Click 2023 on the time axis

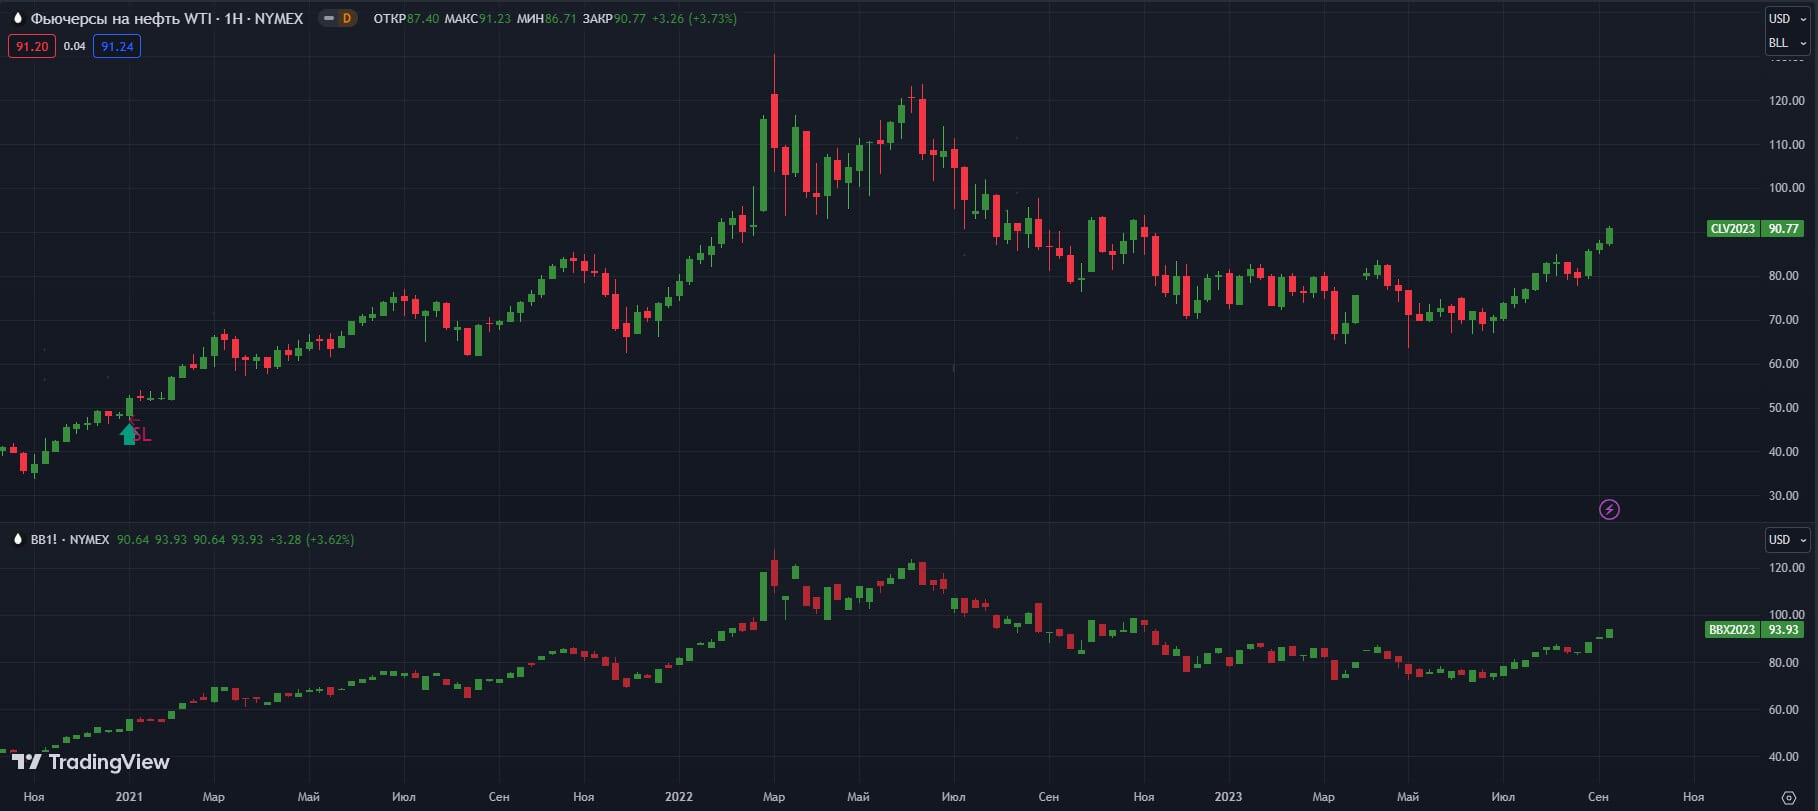click(1228, 797)
